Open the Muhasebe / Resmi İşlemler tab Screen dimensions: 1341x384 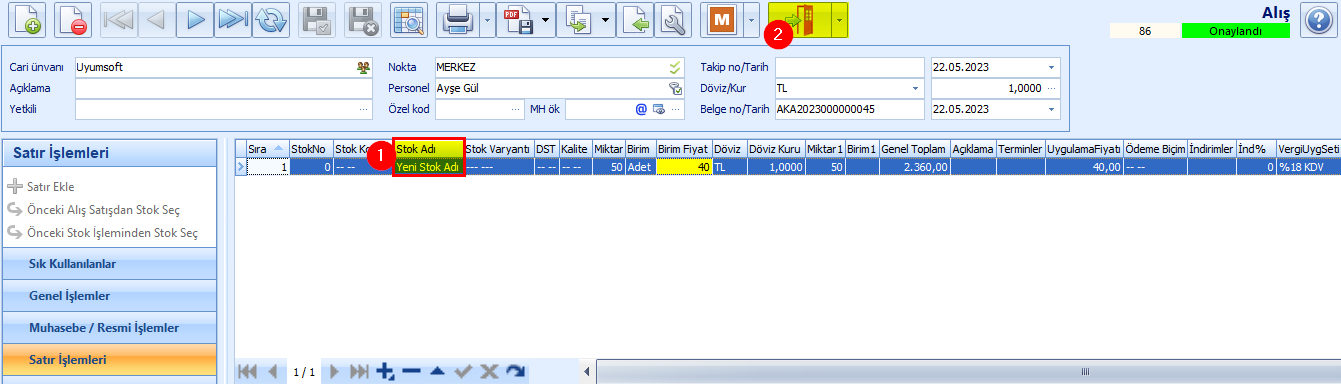click(x=109, y=328)
